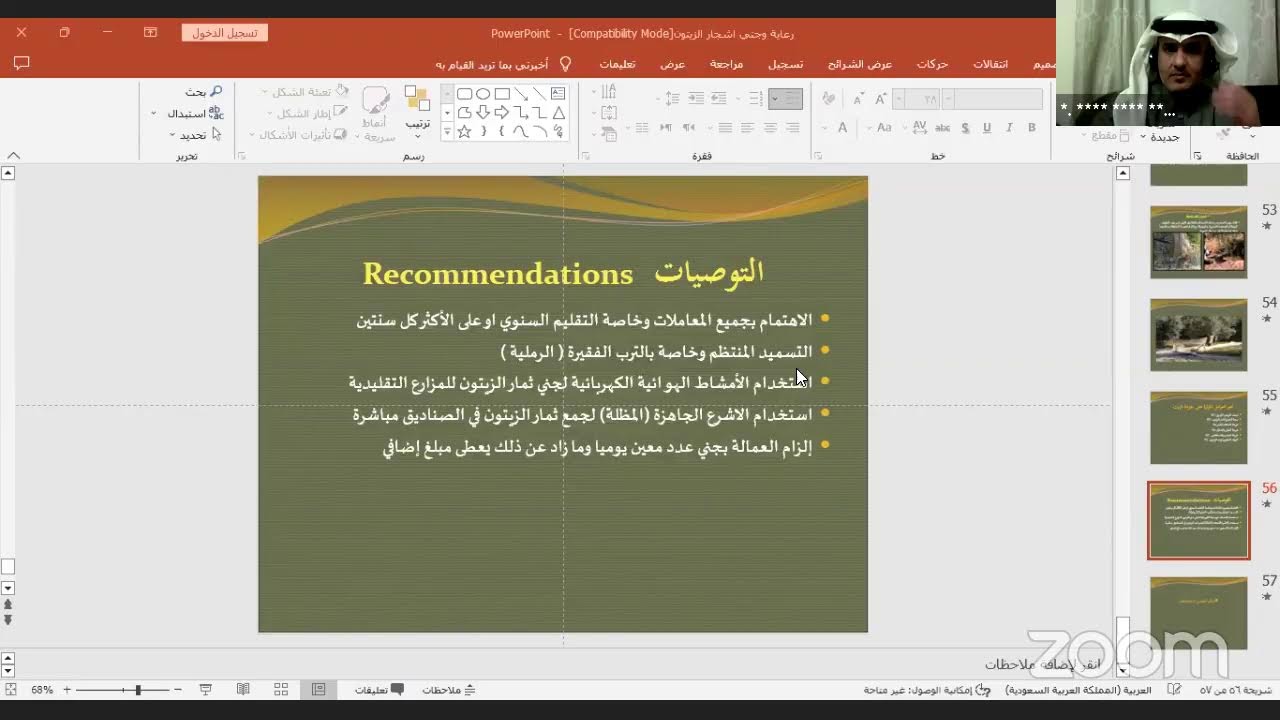This screenshot has width=1280, height=720.
Task: Open Transitions (انتقالات) tab
Action: click(x=990, y=64)
